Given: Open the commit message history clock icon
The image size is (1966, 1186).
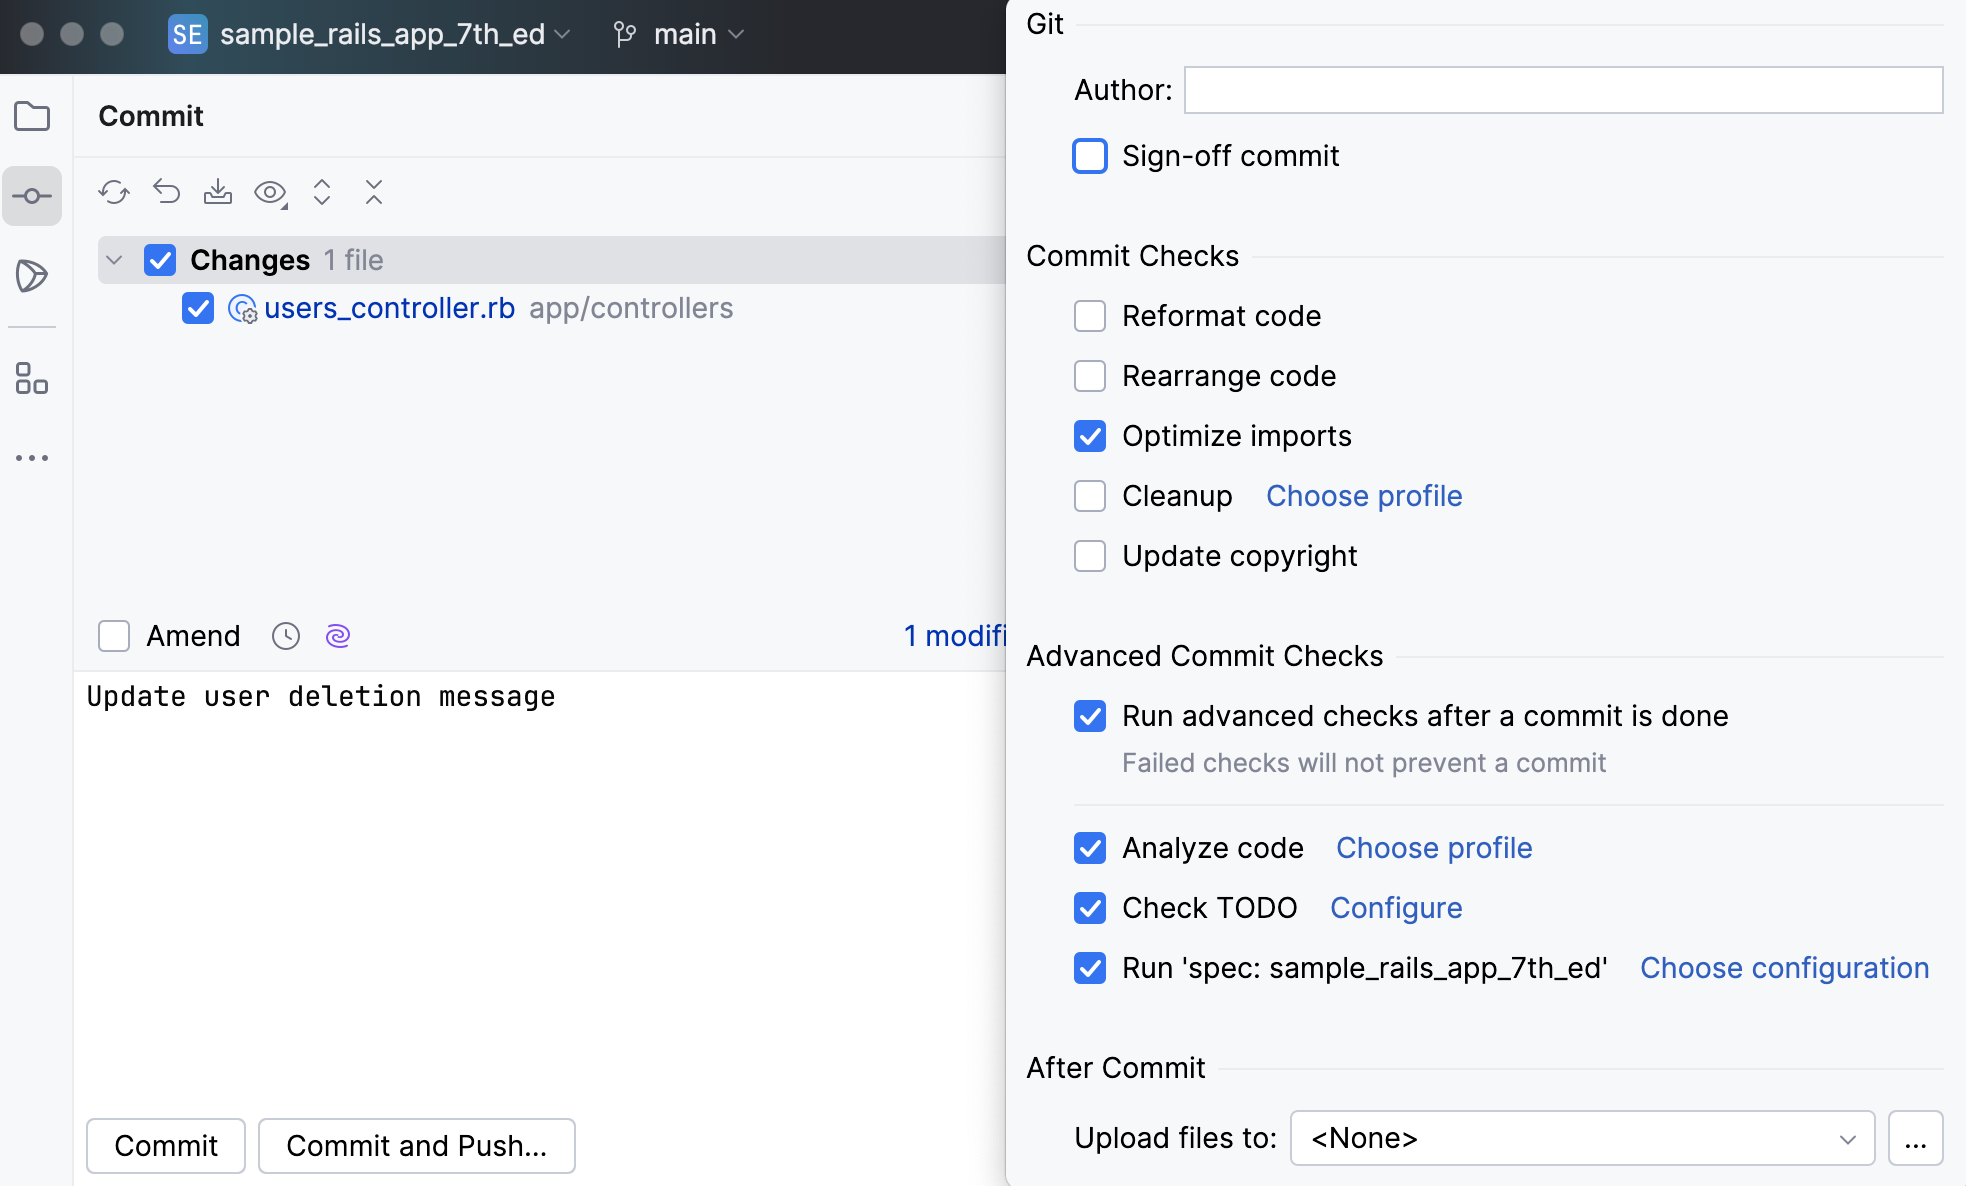Looking at the screenshot, I should [x=285, y=636].
